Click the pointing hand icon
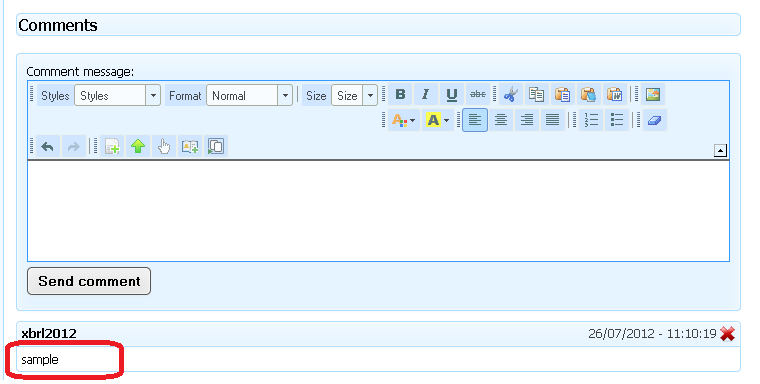The height and width of the screenshot is (384, 760). (164, 146)
